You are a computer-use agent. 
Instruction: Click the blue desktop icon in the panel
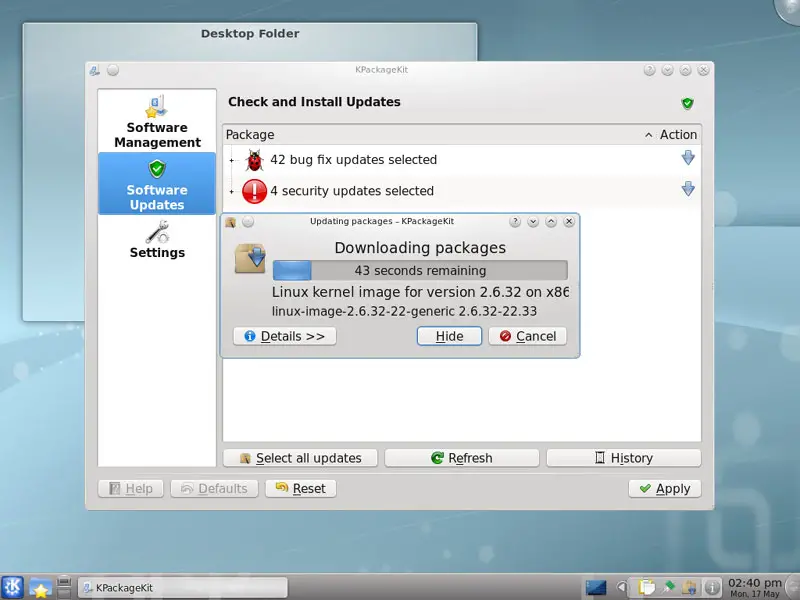[595, 588]
